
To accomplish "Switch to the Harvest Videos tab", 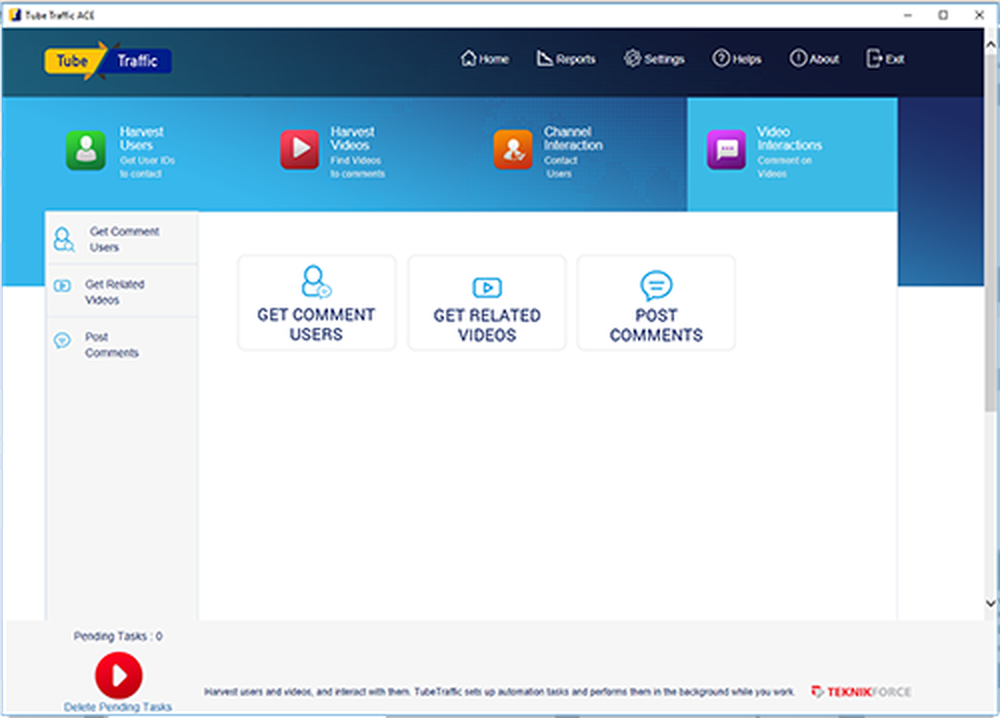I will tap(333, 152).
